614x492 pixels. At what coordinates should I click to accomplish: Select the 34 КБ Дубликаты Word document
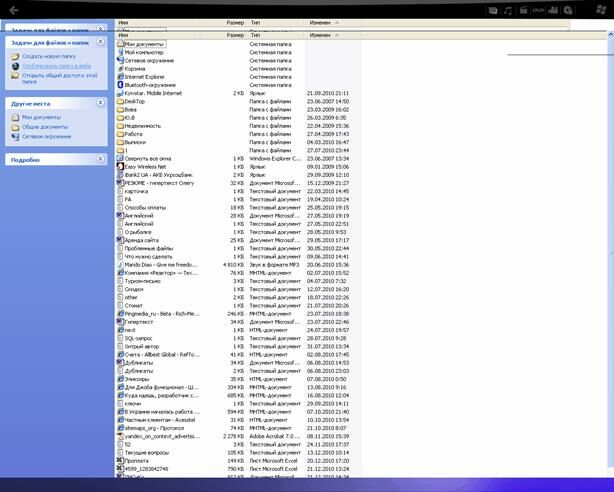139,363
